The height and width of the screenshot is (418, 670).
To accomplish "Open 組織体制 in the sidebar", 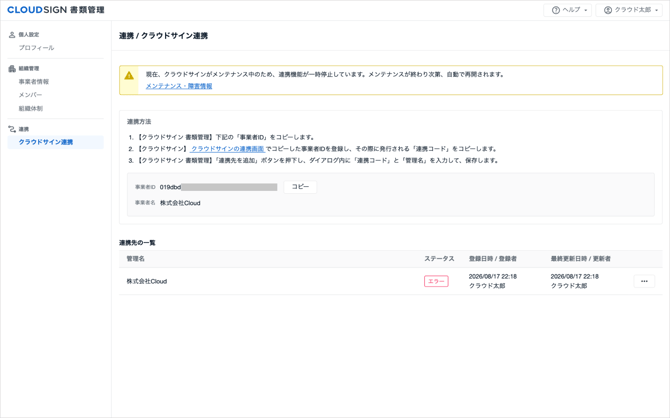I will pos(31,109).
